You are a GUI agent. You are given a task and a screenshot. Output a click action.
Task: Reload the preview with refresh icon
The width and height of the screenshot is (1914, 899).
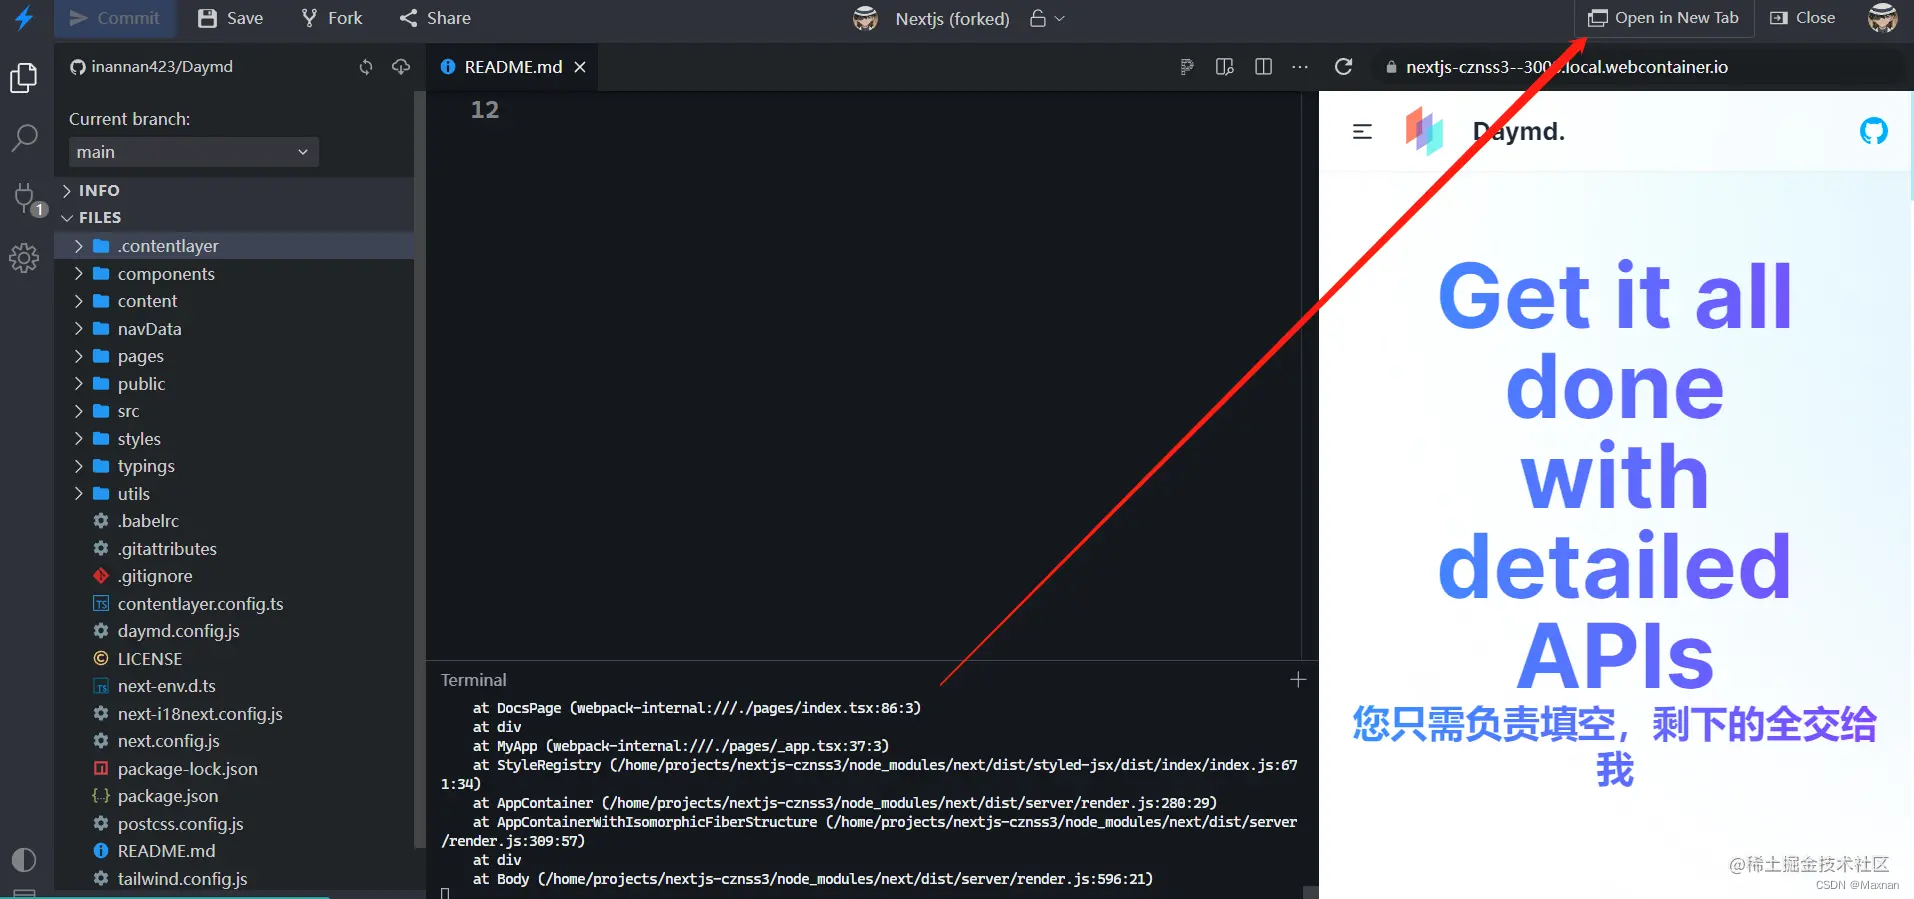1344,67
